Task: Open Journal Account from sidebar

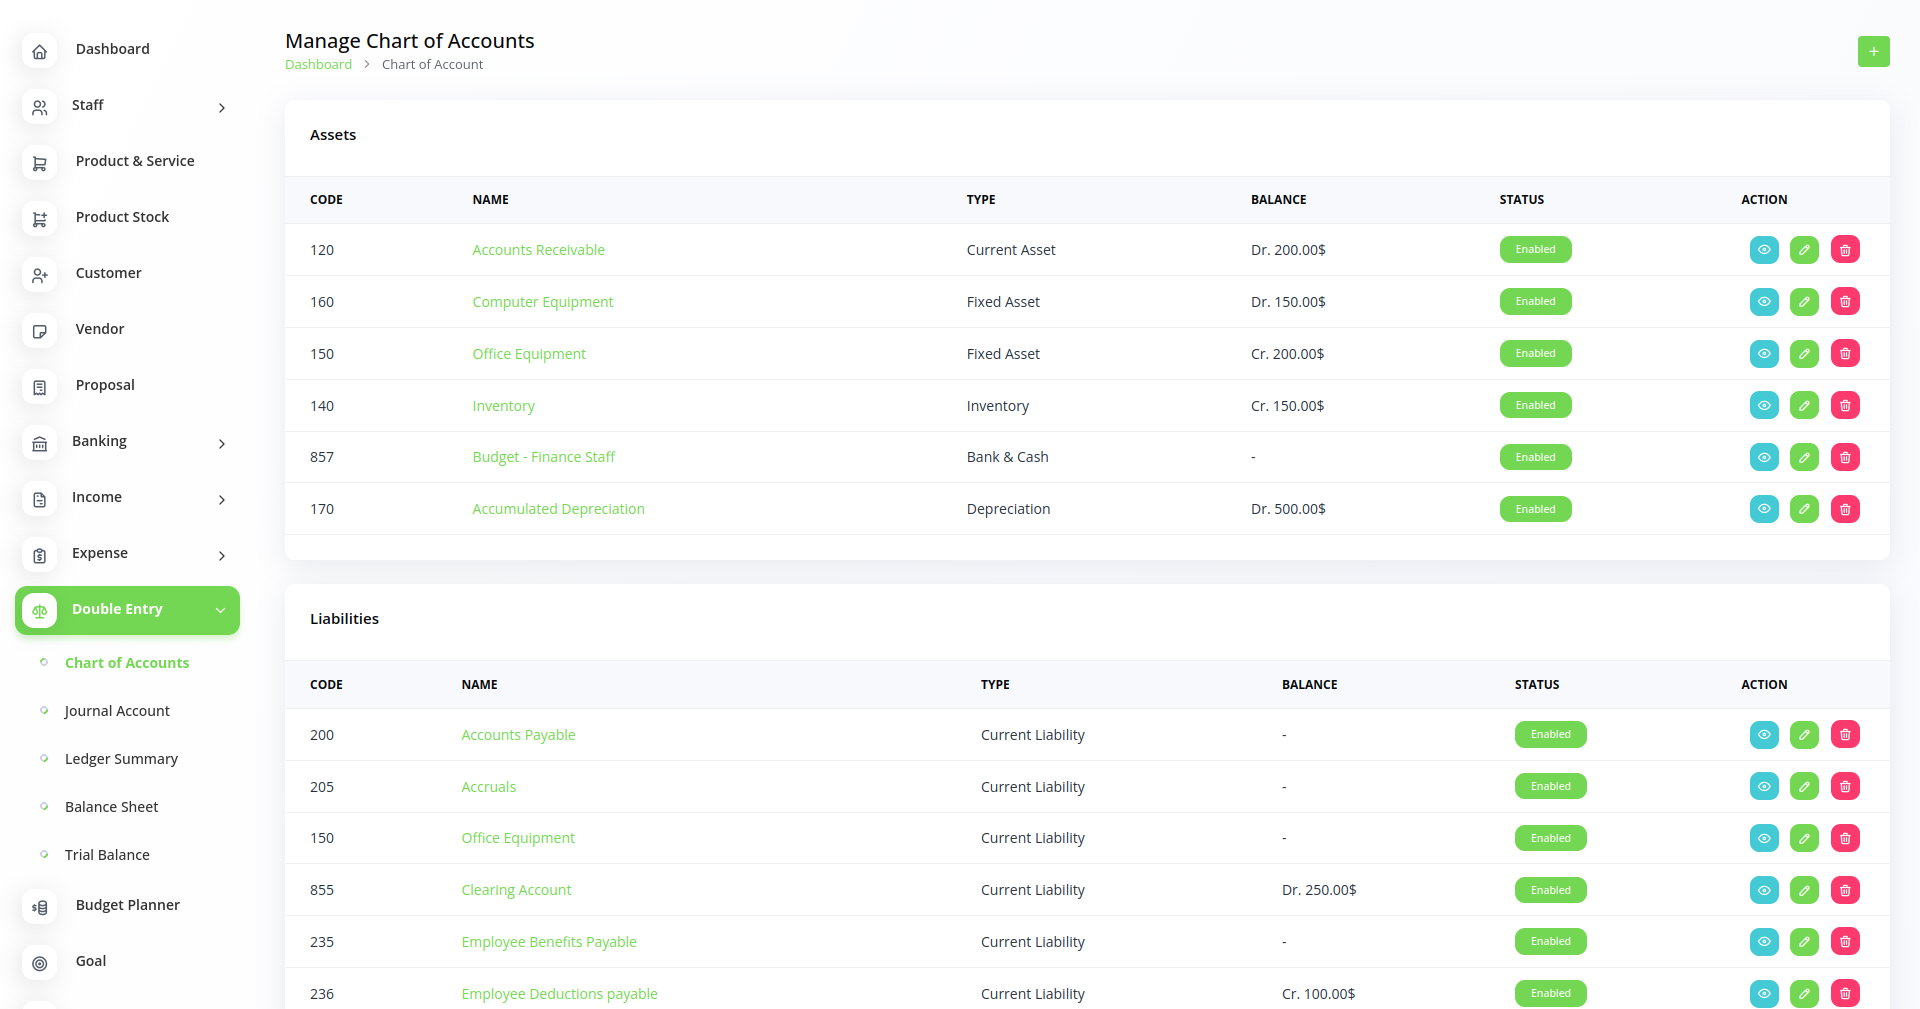Action: tap(117, 711)
